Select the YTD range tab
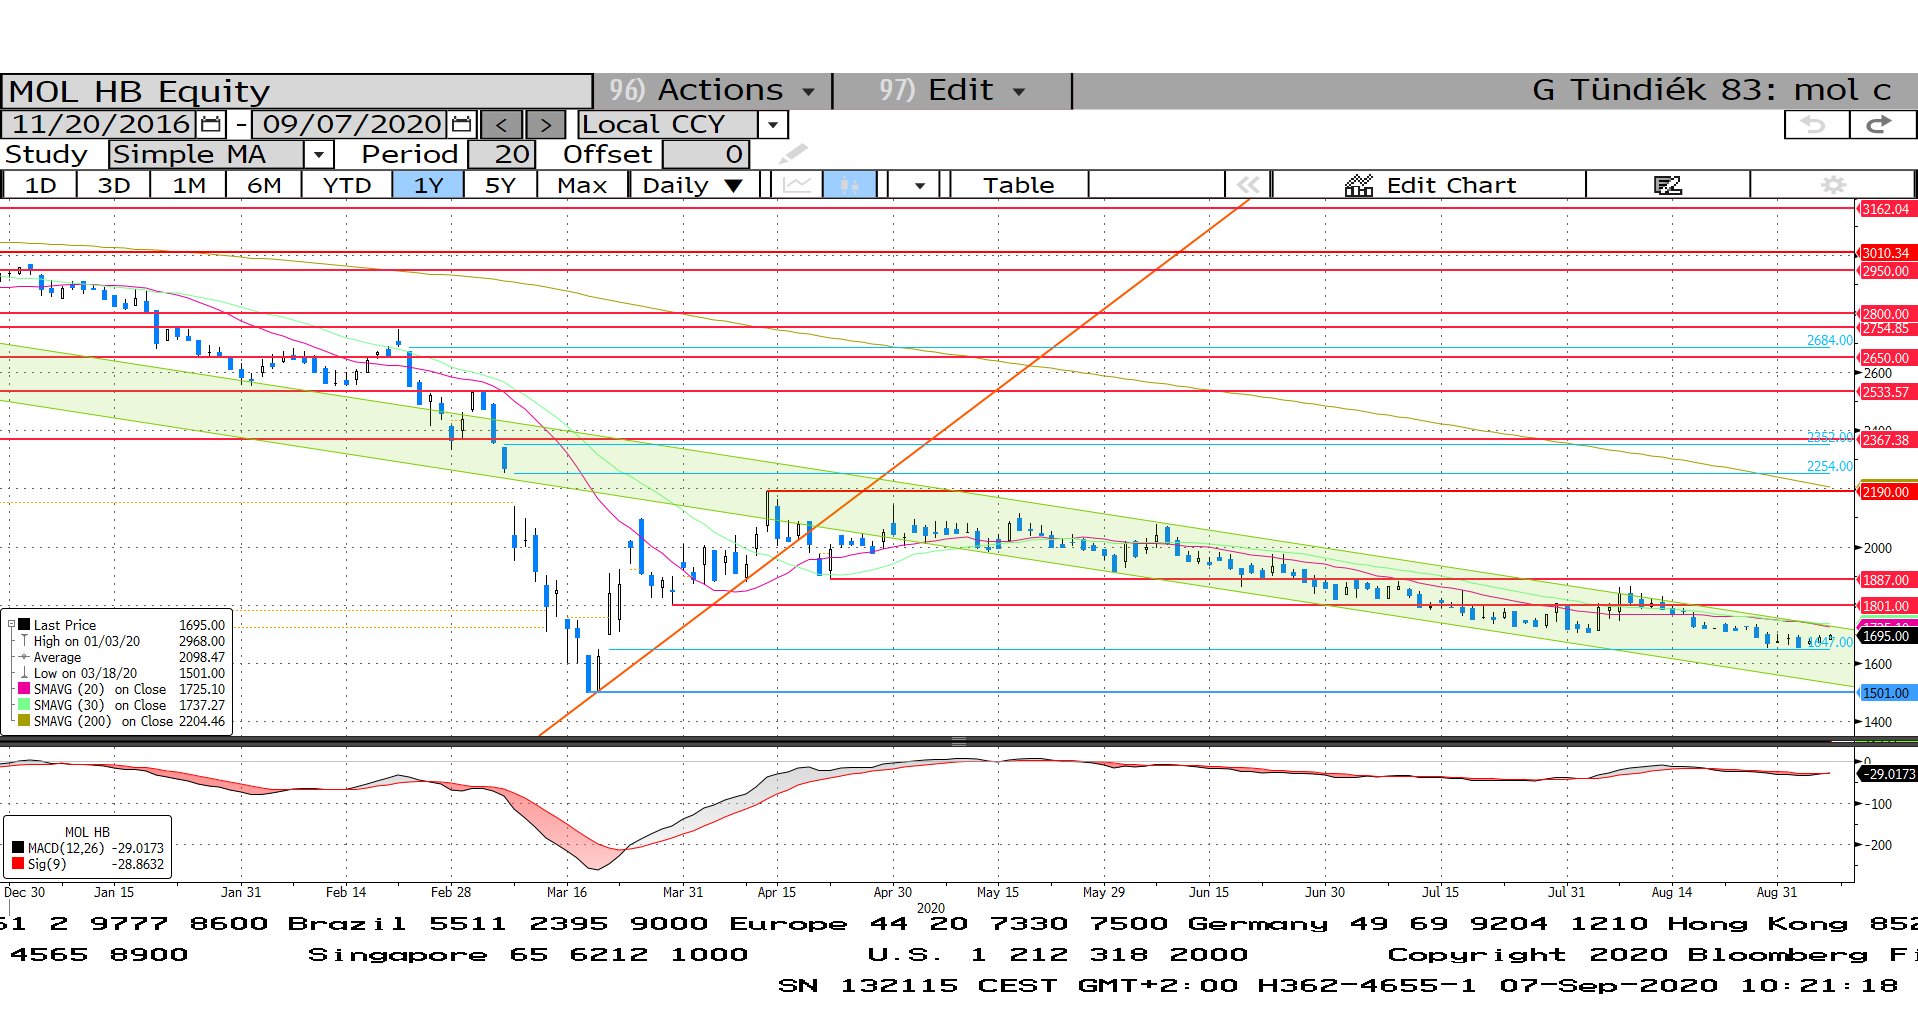Viewport: 1918px width, 1025px height. point(347,185)
